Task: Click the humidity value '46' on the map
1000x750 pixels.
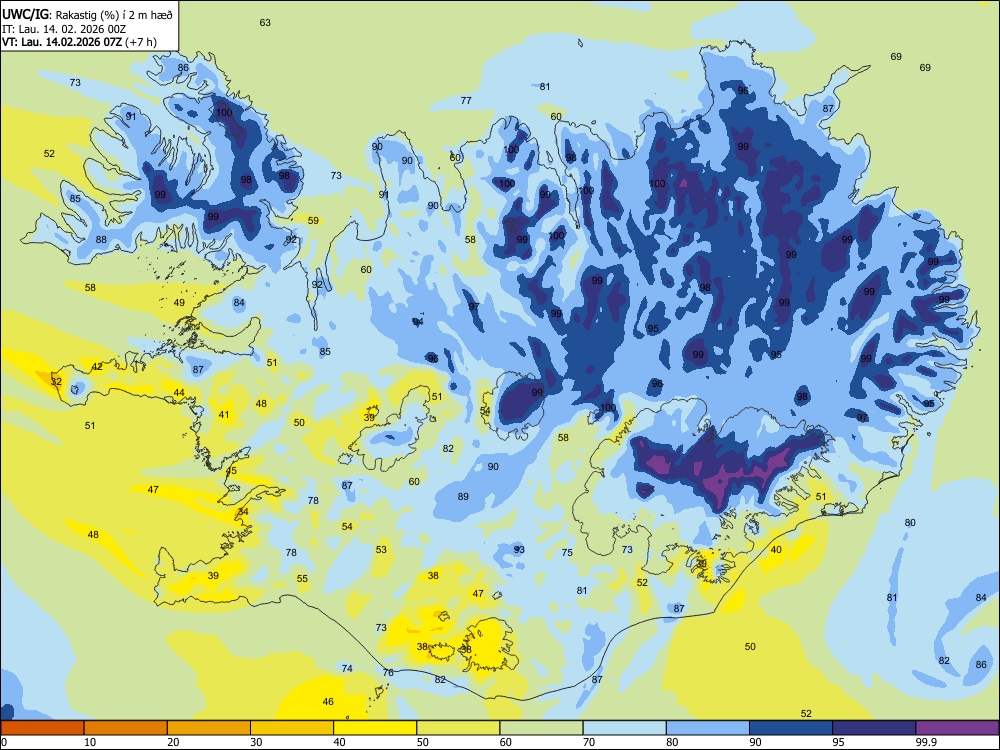Action: [x=328, y=702]
